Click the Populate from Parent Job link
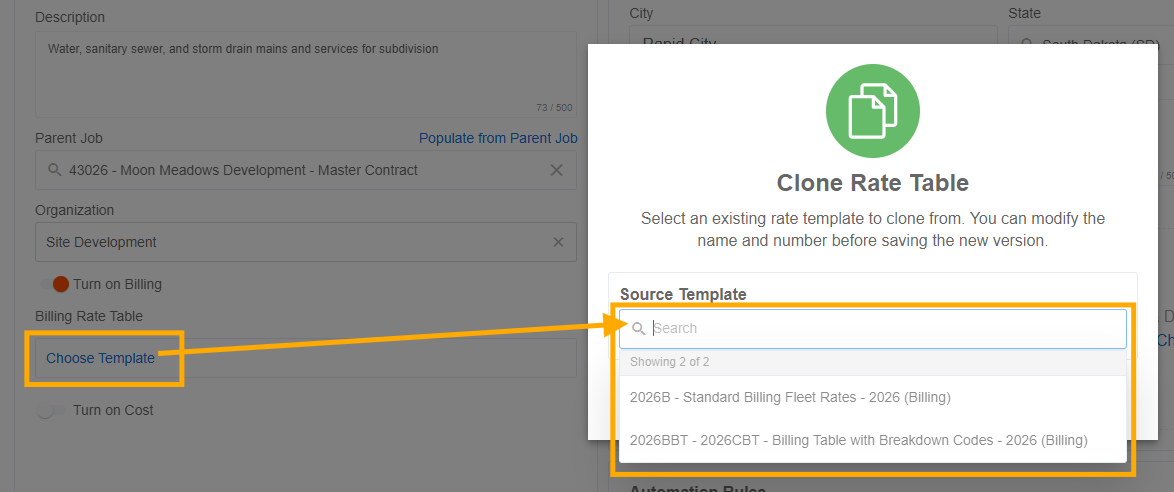 (x=498, y=139)
